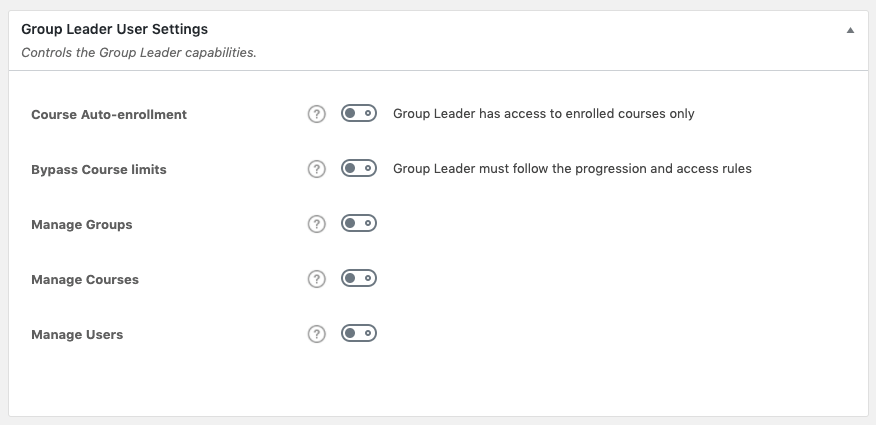876x425 pixels.
Task: Open the Manage Users help tooltip
Action: point(317,334)
